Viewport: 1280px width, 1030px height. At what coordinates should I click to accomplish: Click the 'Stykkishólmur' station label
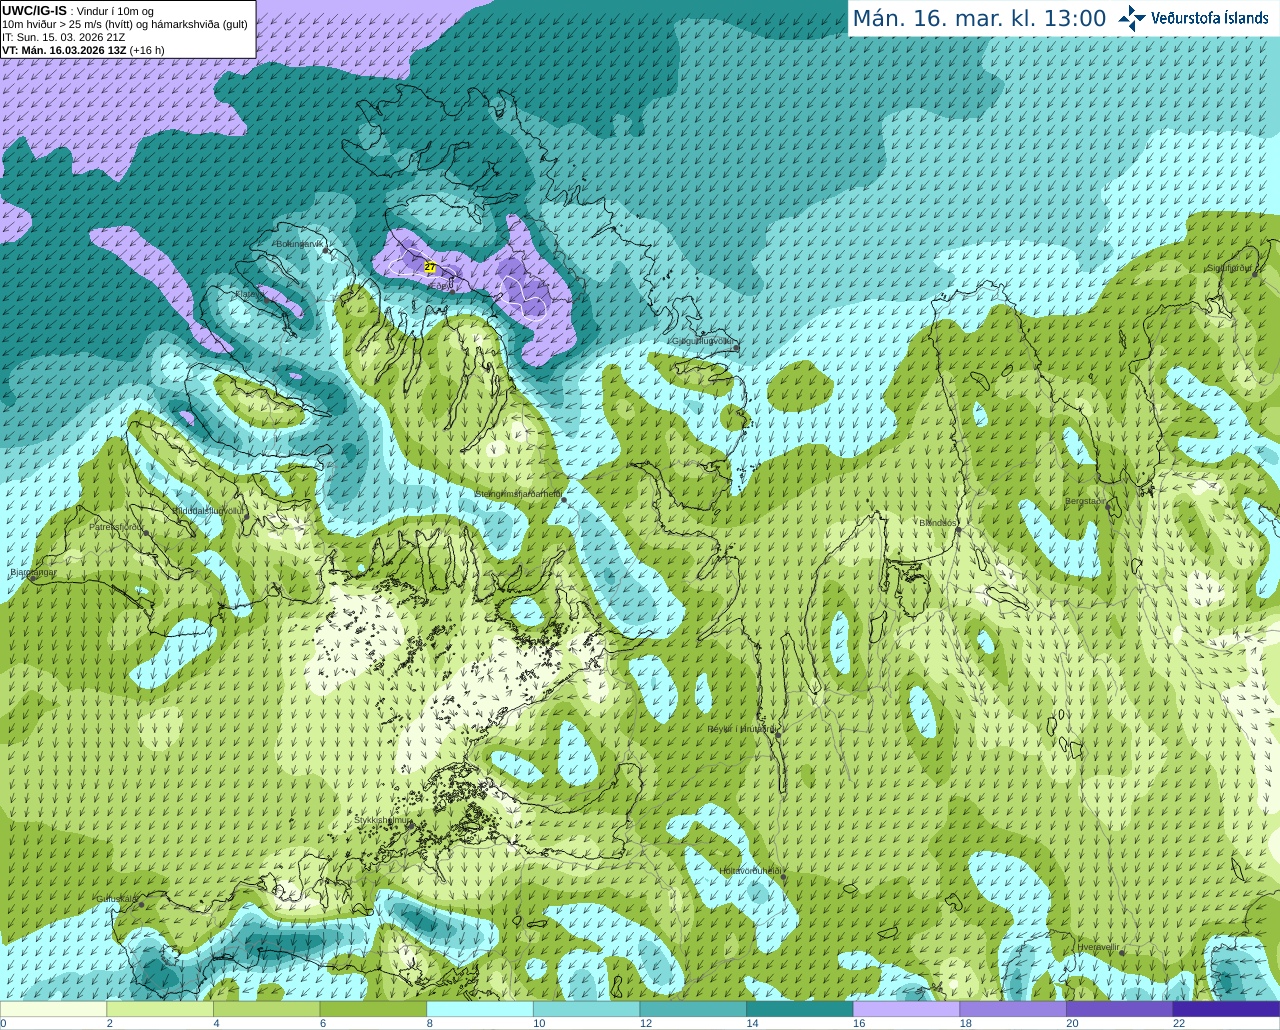[x=383, y=820]
